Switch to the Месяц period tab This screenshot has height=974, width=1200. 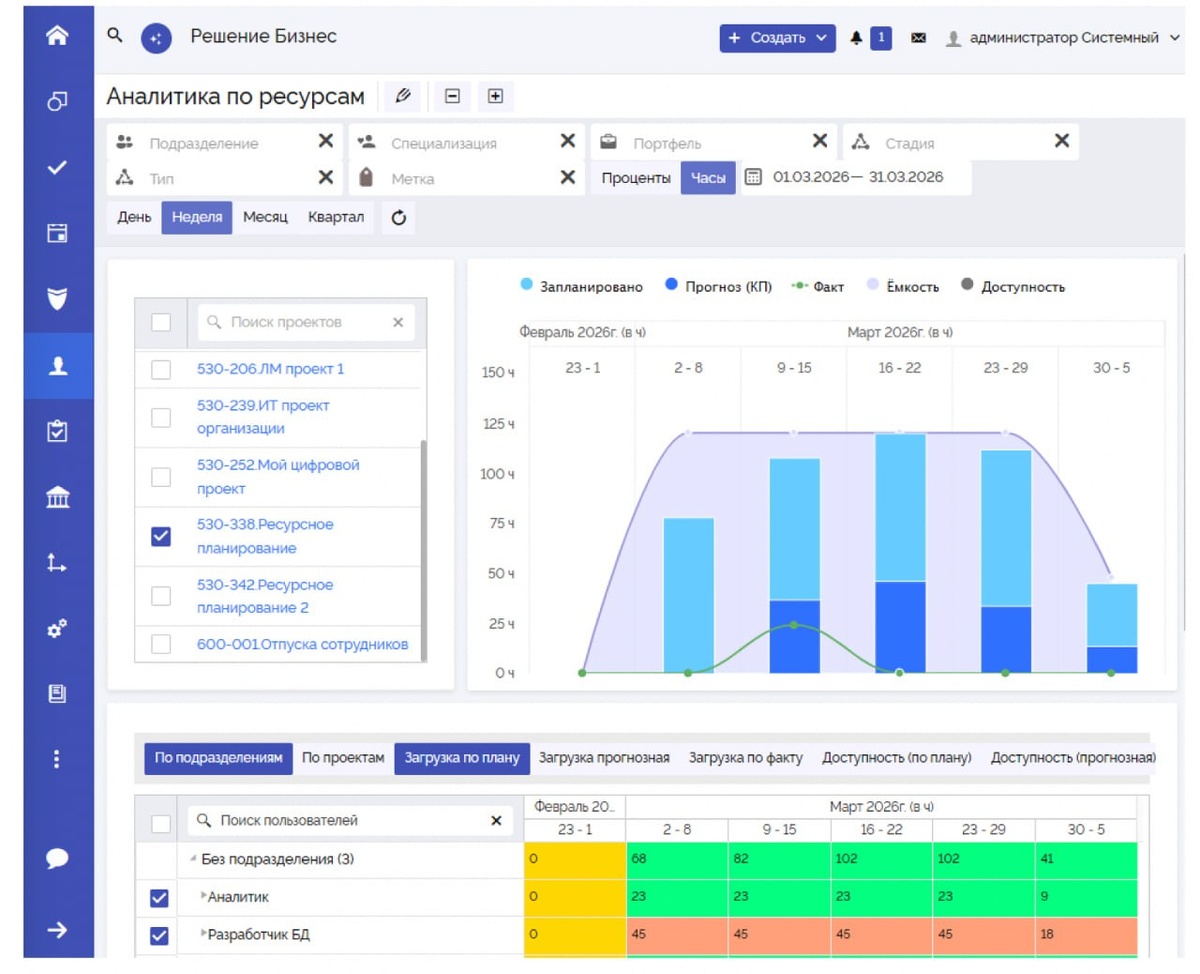pos(265,218)
